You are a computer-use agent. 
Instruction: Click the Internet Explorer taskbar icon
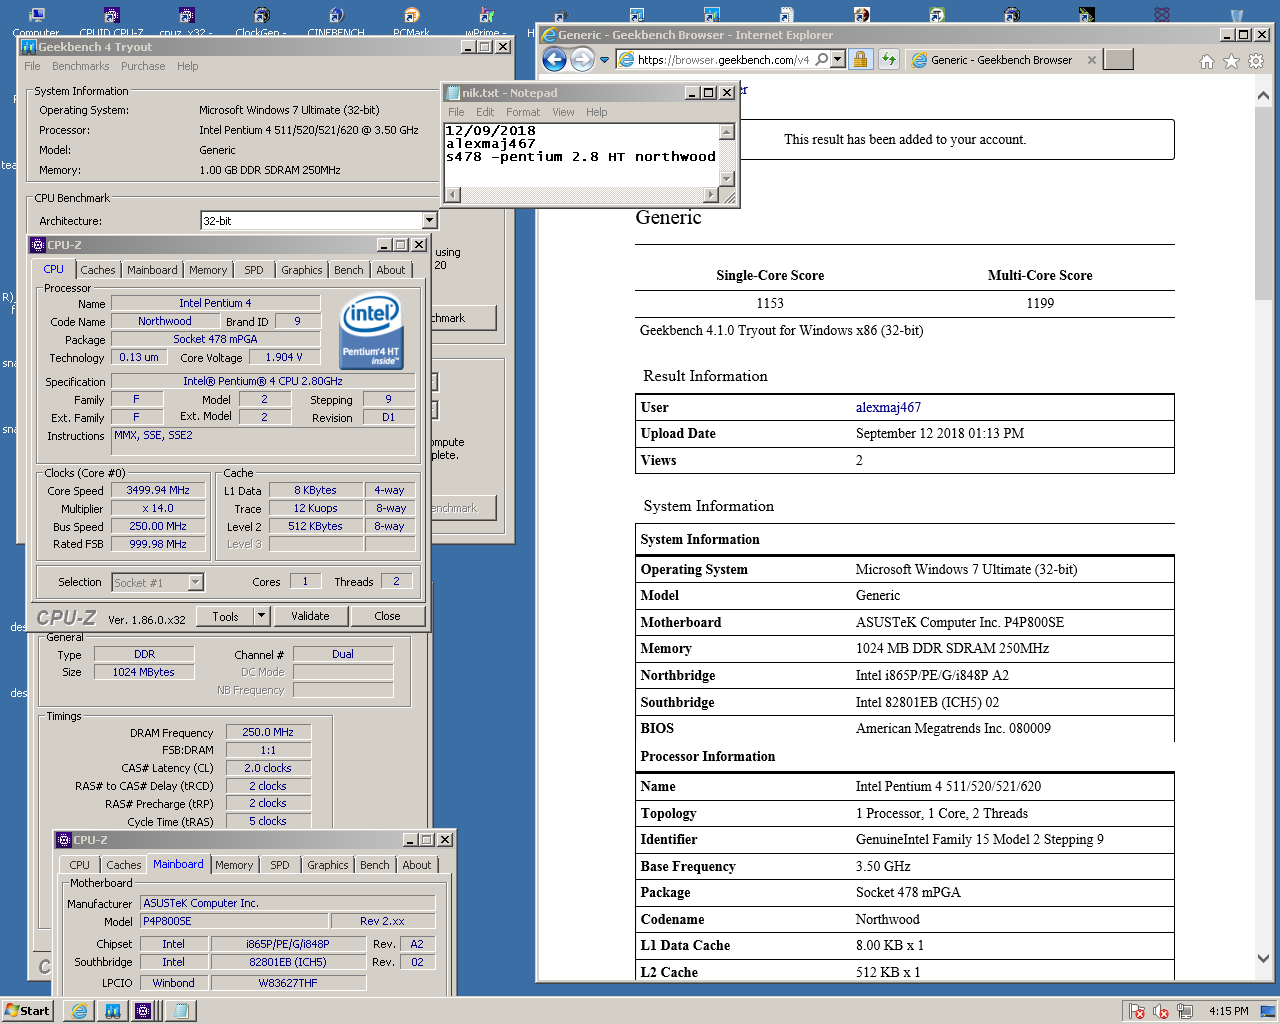click(79, 1011)
